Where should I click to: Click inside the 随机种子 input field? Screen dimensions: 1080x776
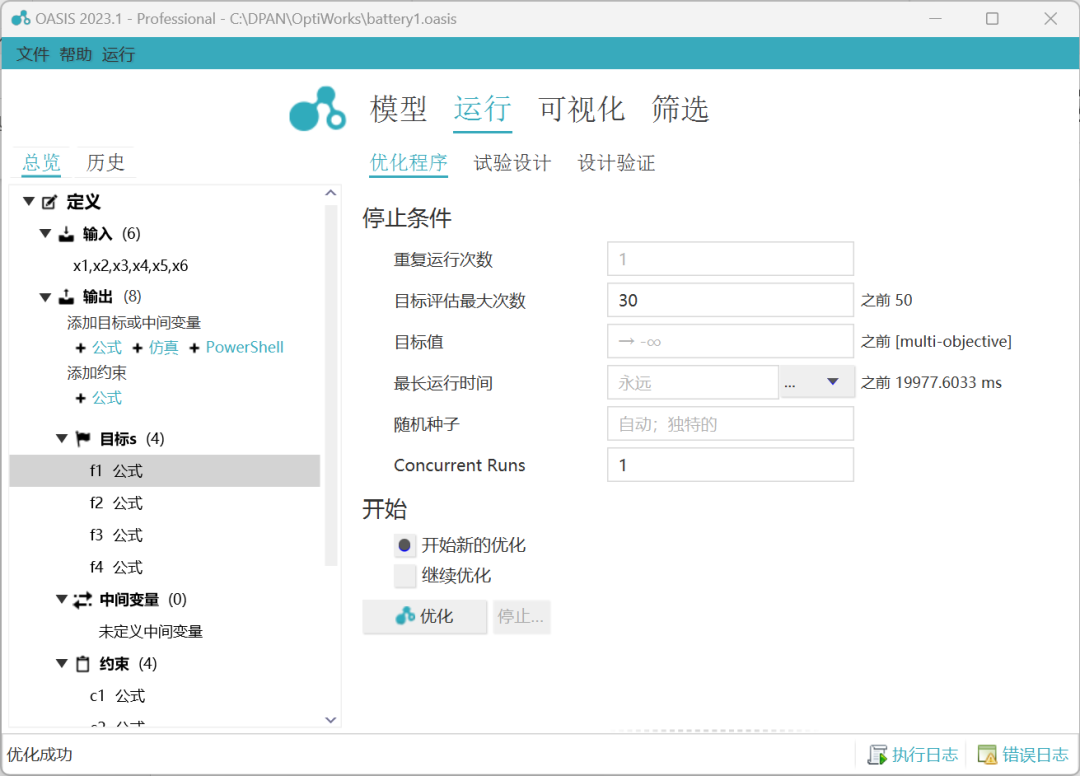coord(730,423)
